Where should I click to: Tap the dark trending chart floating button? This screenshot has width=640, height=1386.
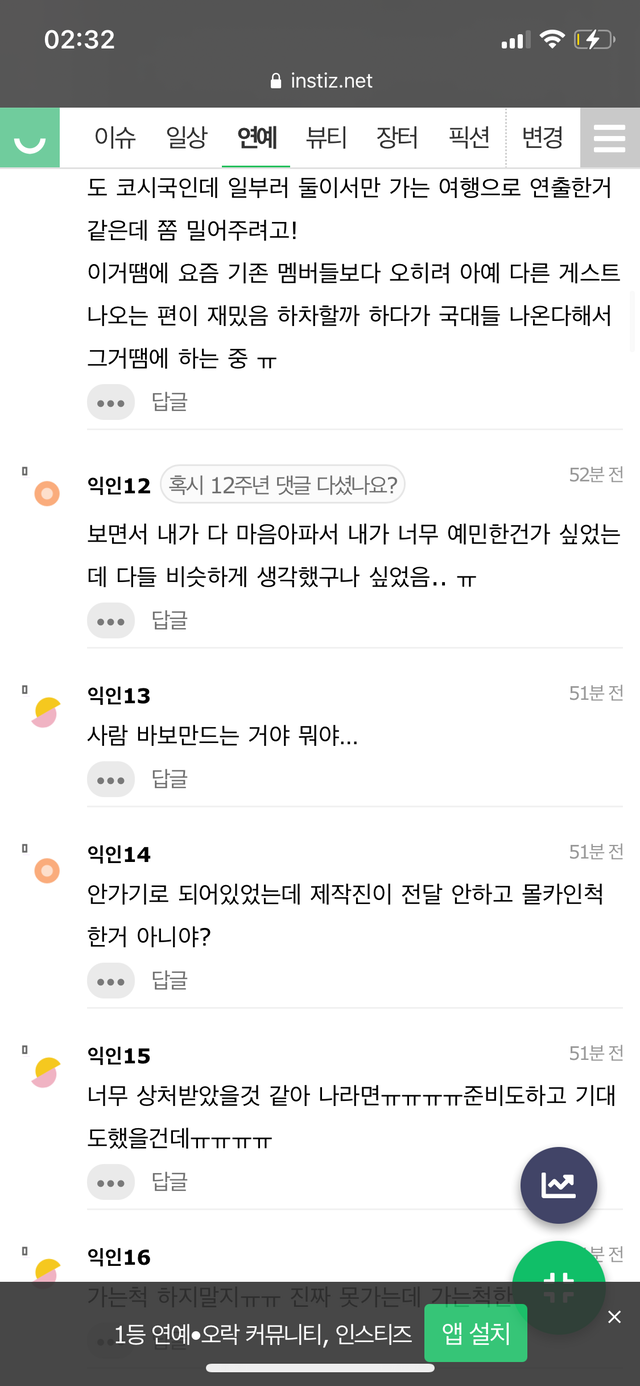click(x=558, y=1186)
